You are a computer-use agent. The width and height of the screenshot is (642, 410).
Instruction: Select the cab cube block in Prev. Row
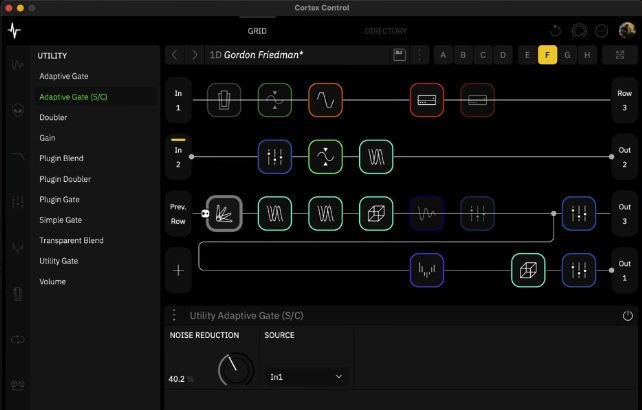(x=376, y=213)
